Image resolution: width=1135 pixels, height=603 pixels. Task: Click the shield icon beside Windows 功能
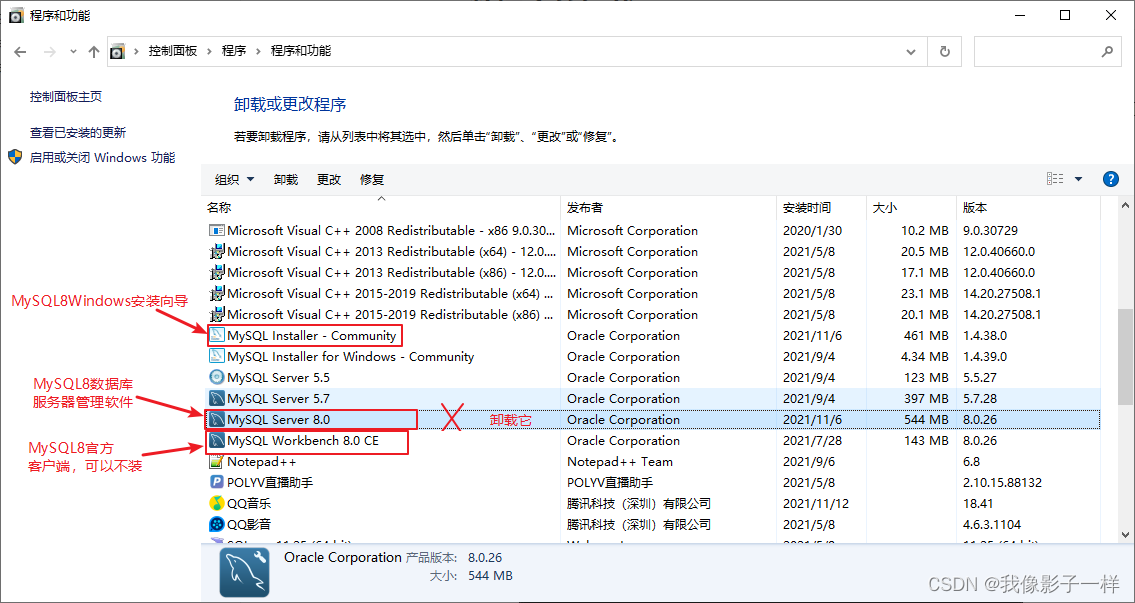click(x=15, y=157)
